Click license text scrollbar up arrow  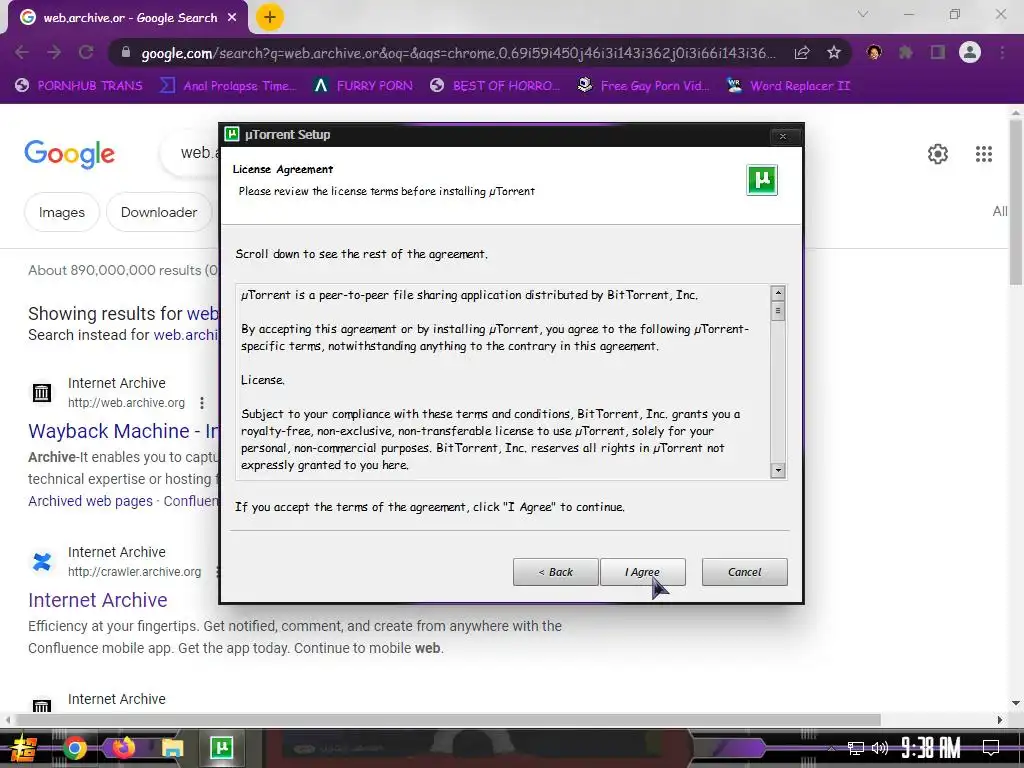(778, 293)
